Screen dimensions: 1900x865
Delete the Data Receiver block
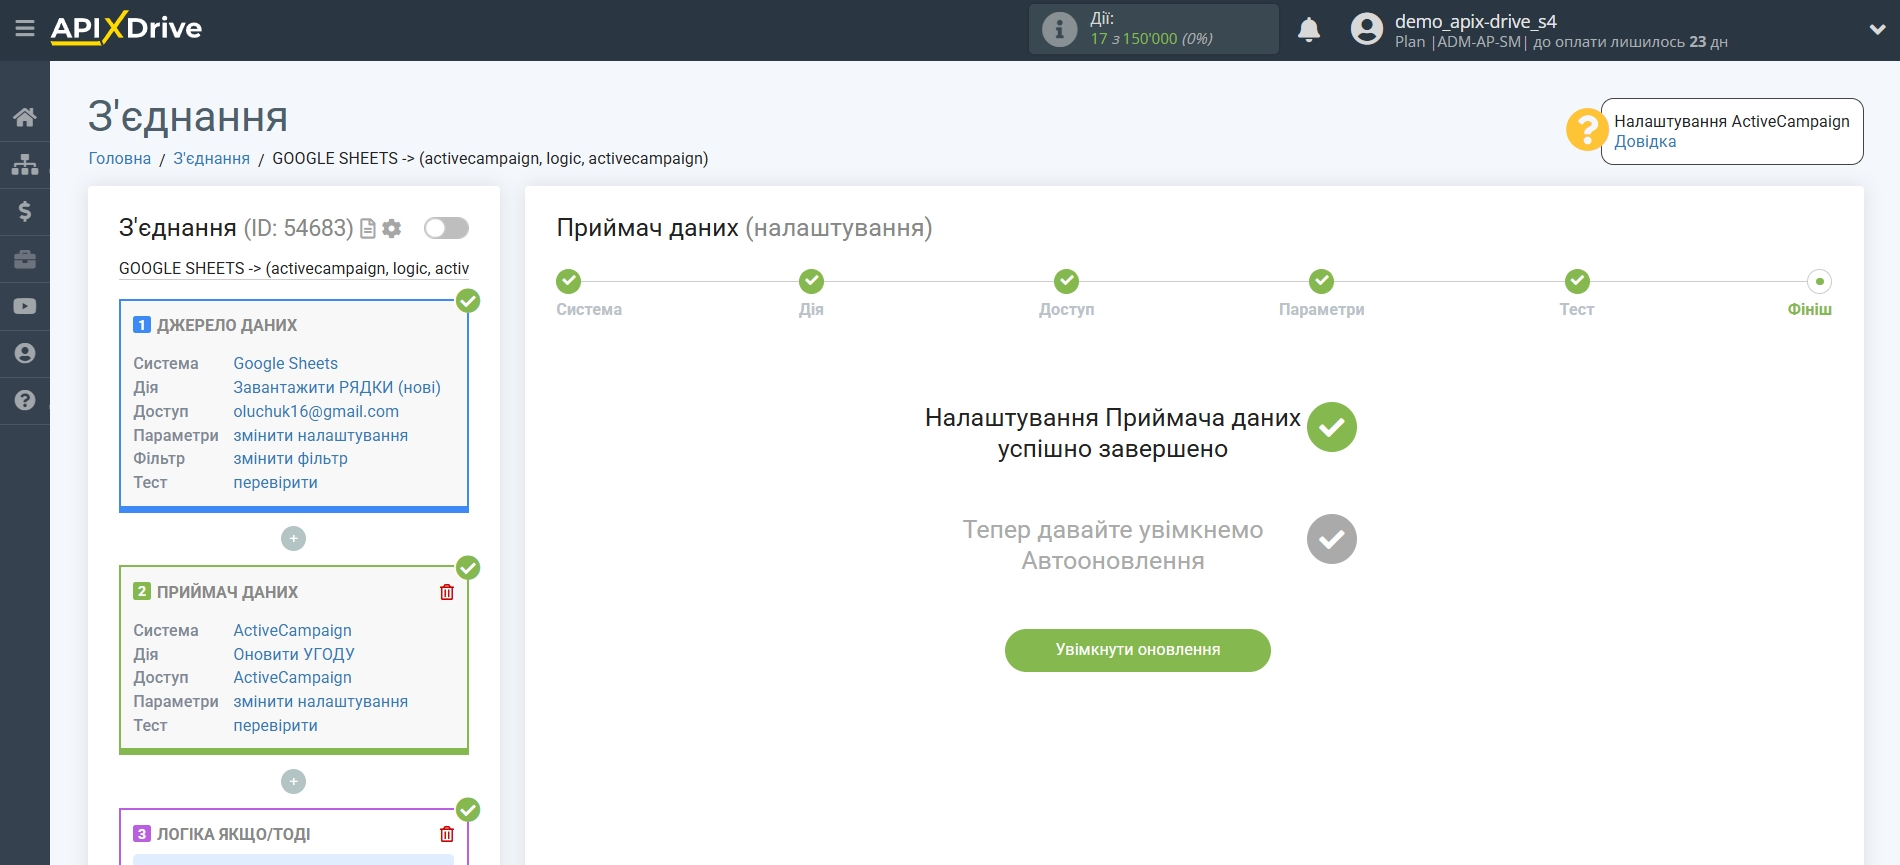pos(447,592)
